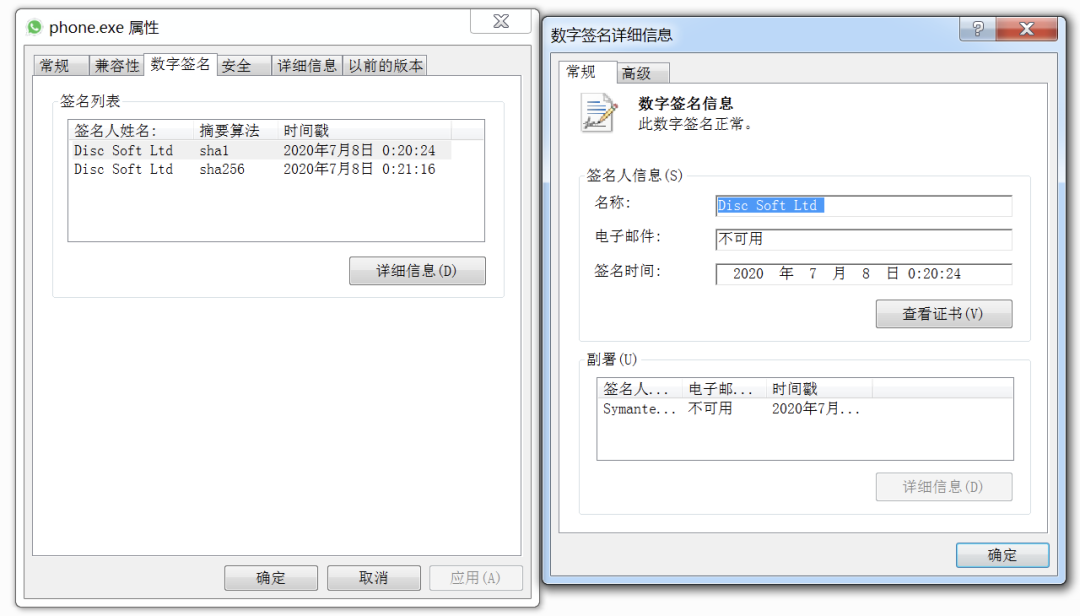Select the 常规 tab in signature details dialog
Screen dimensions: 1080x616
588,72
